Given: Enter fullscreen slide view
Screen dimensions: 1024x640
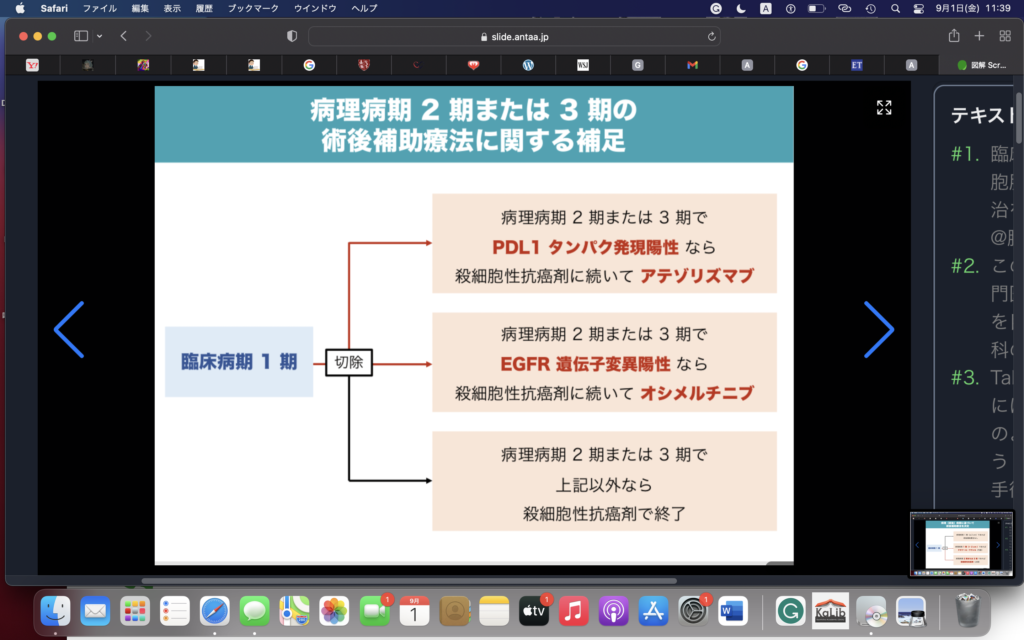Looking at the screenshot, I should (x=884, y=107).
